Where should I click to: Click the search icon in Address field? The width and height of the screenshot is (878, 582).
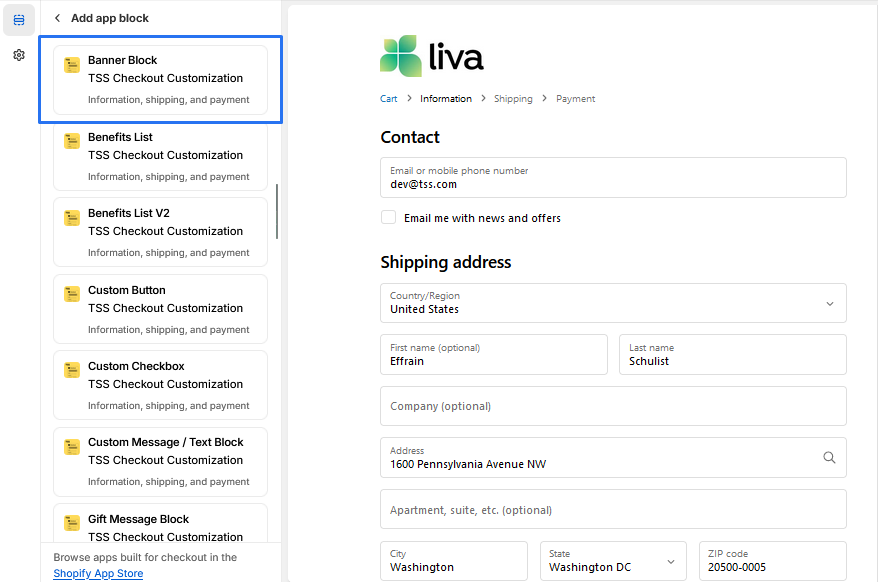point(829,457)
